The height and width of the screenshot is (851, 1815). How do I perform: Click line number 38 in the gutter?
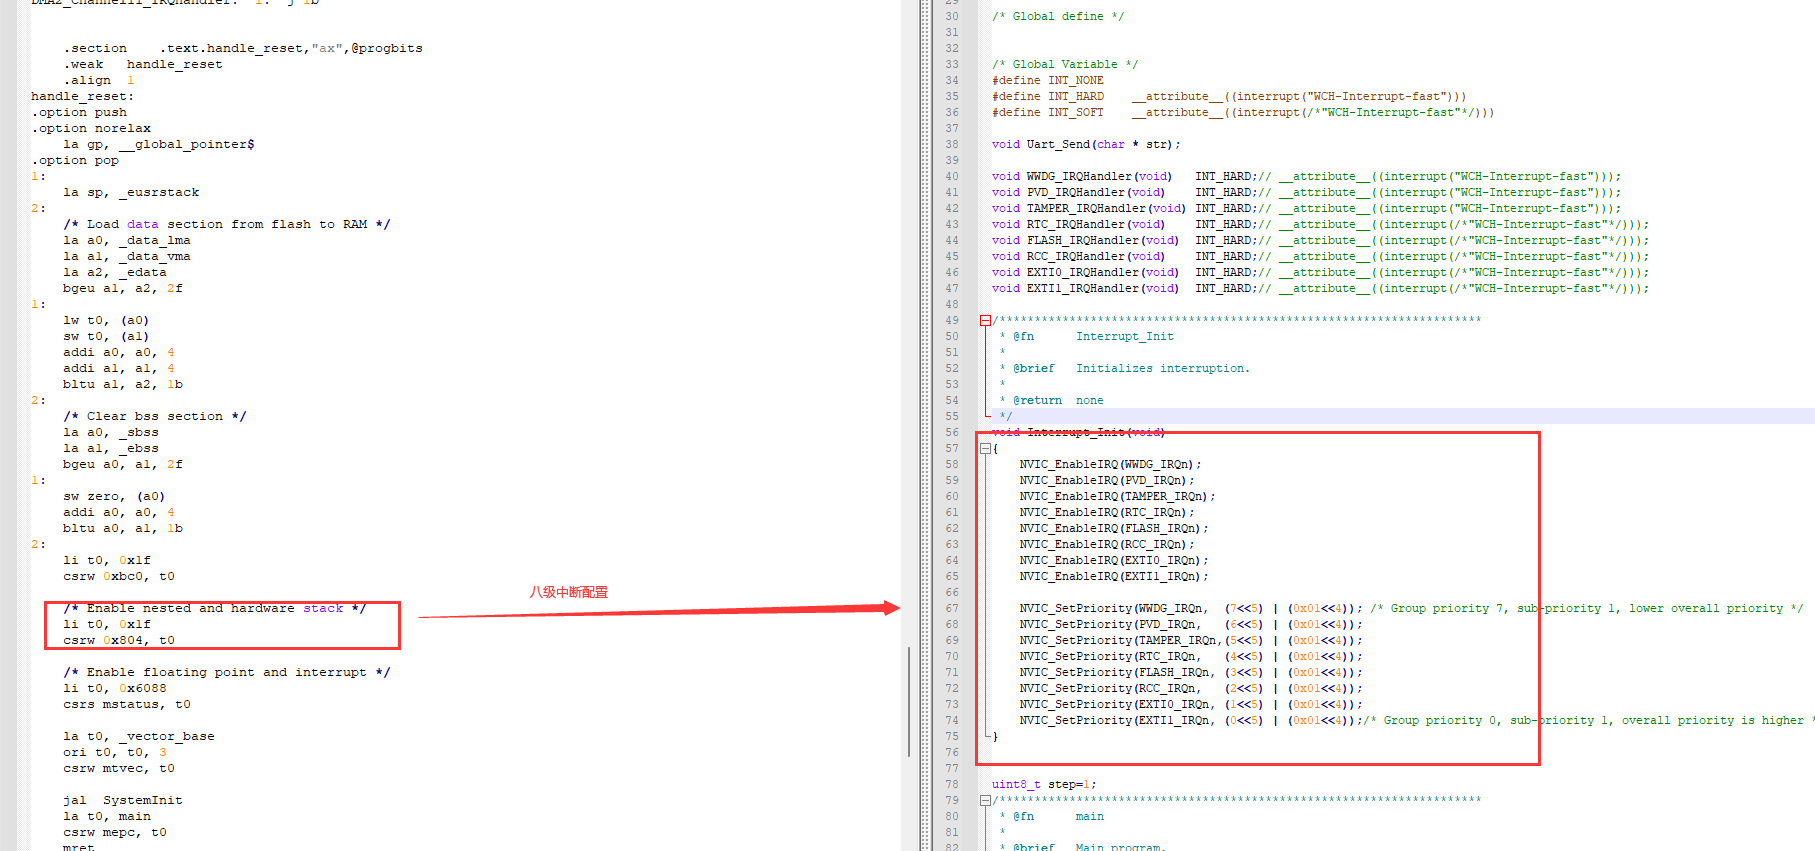click(951, 144)
